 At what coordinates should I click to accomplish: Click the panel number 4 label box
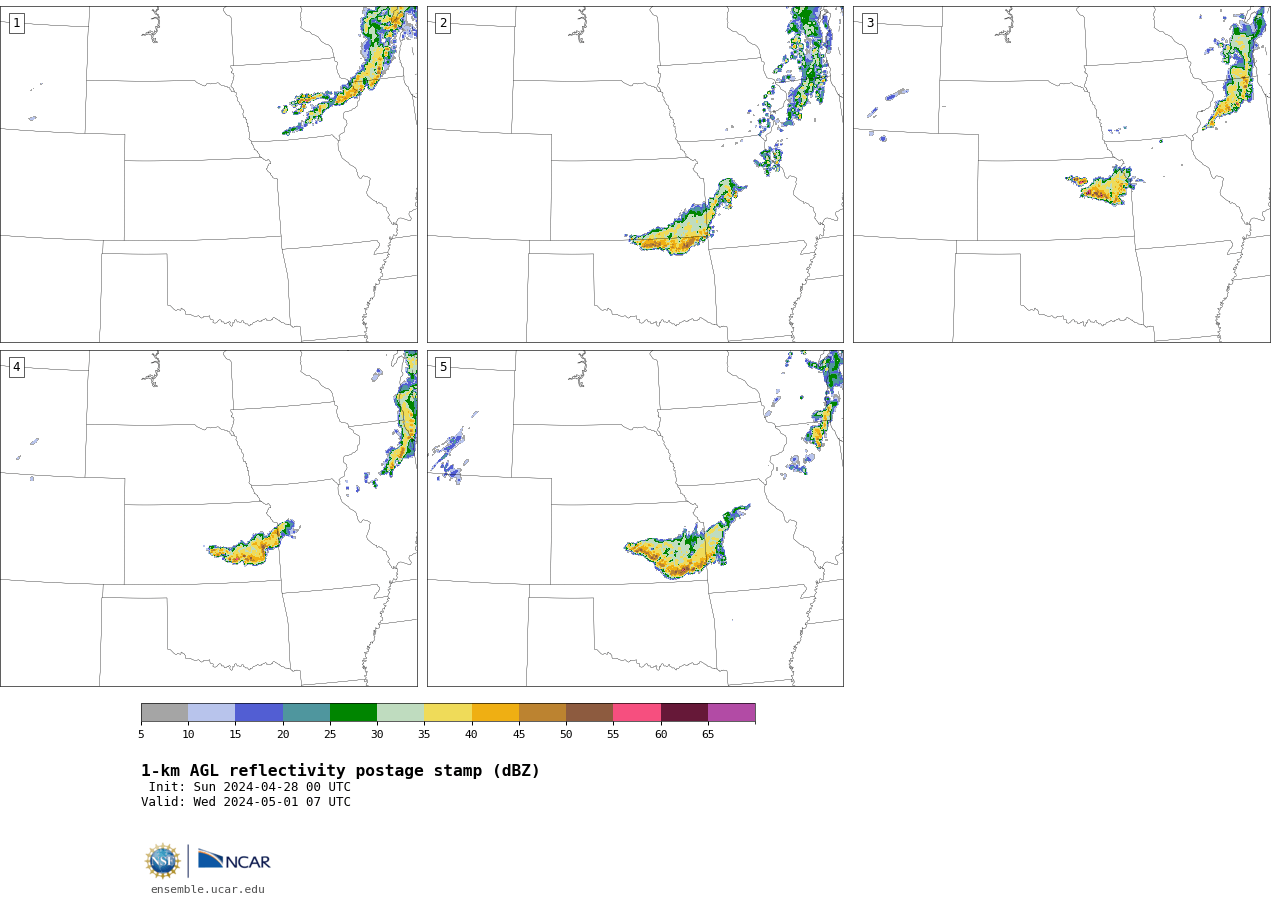pos(16,367)
